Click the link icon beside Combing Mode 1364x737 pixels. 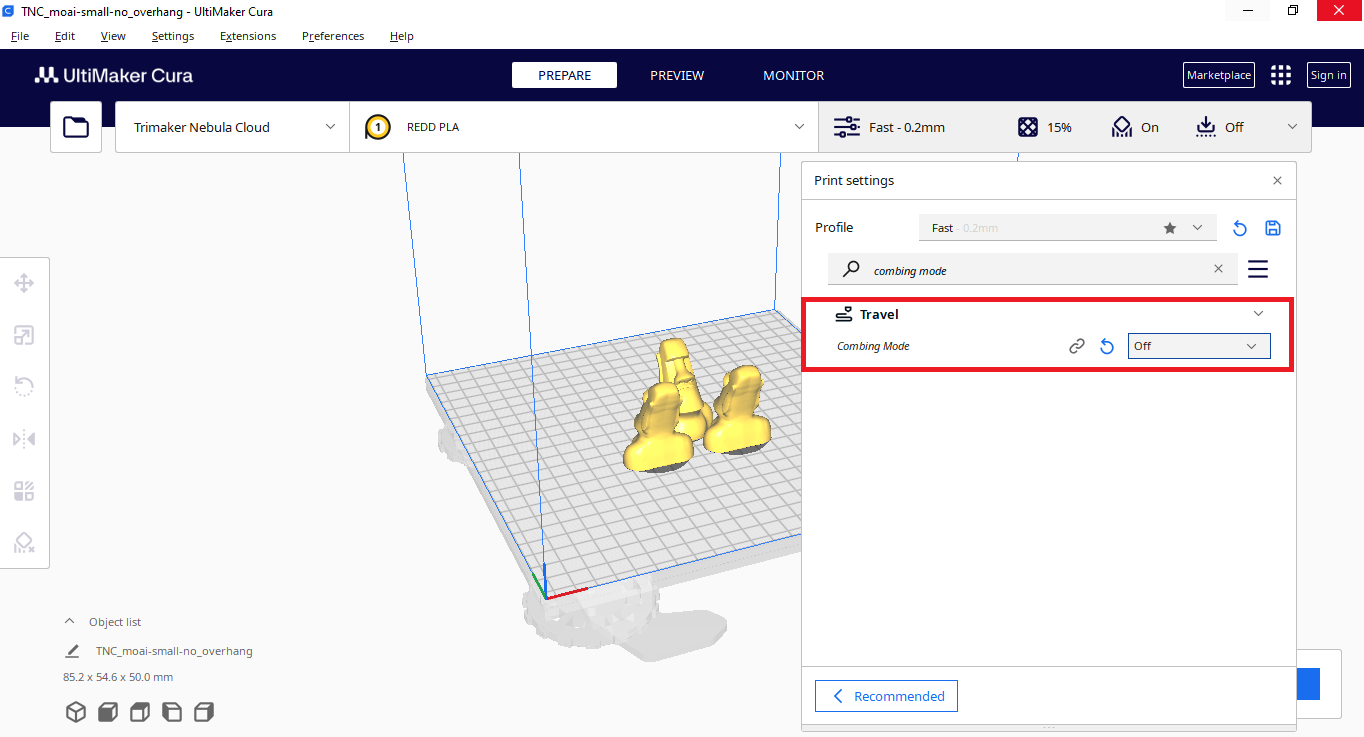pyautogui.click(x=1077, y=346)
